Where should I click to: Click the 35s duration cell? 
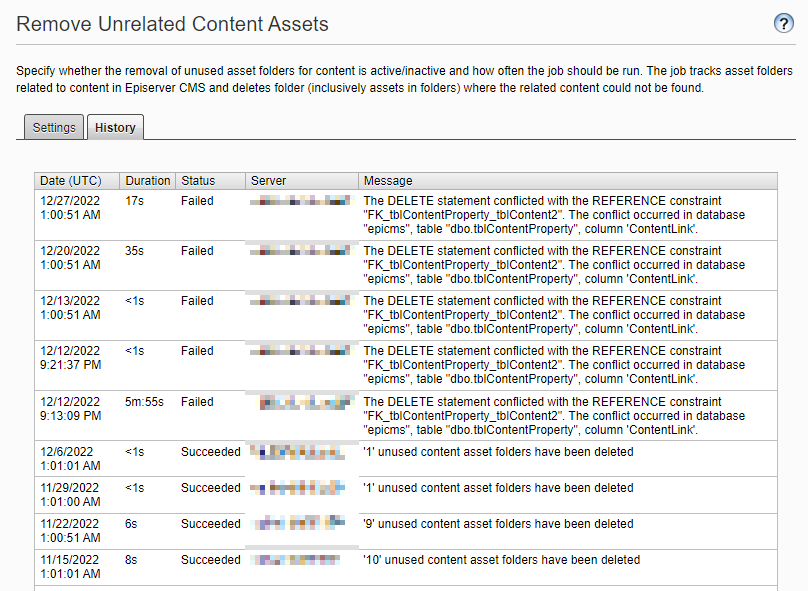[x=134, y=251]
